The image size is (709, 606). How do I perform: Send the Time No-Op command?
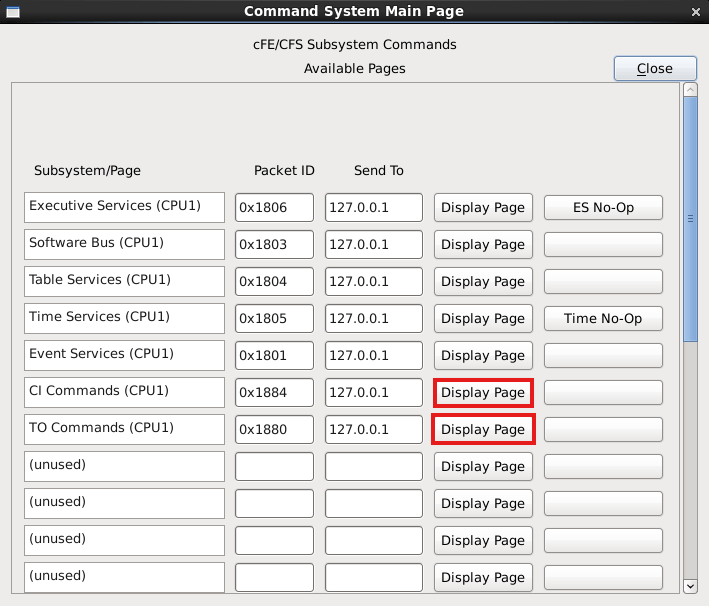[603, 319]
